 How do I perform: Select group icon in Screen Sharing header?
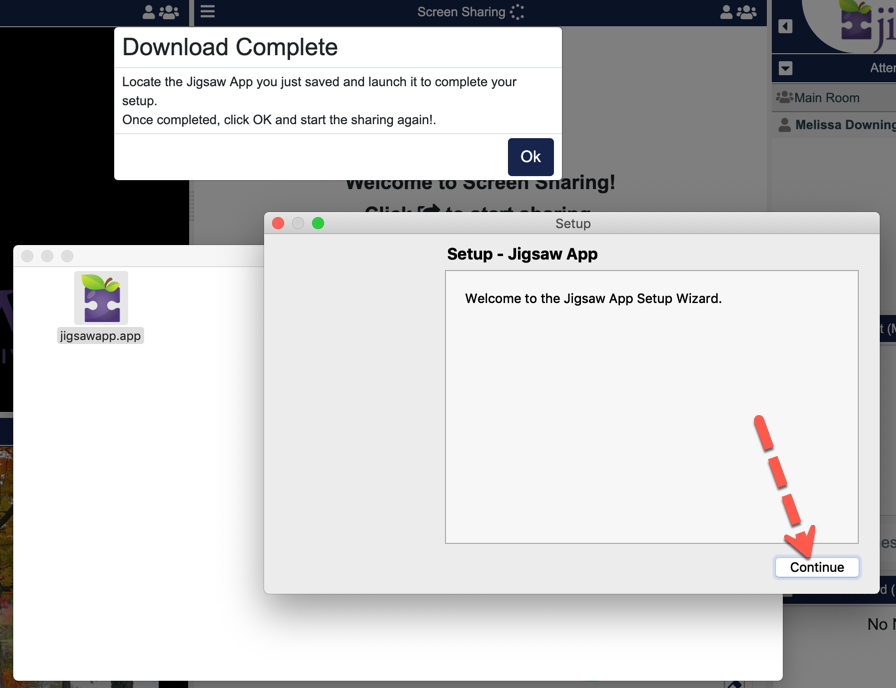(x=747, y=12)
